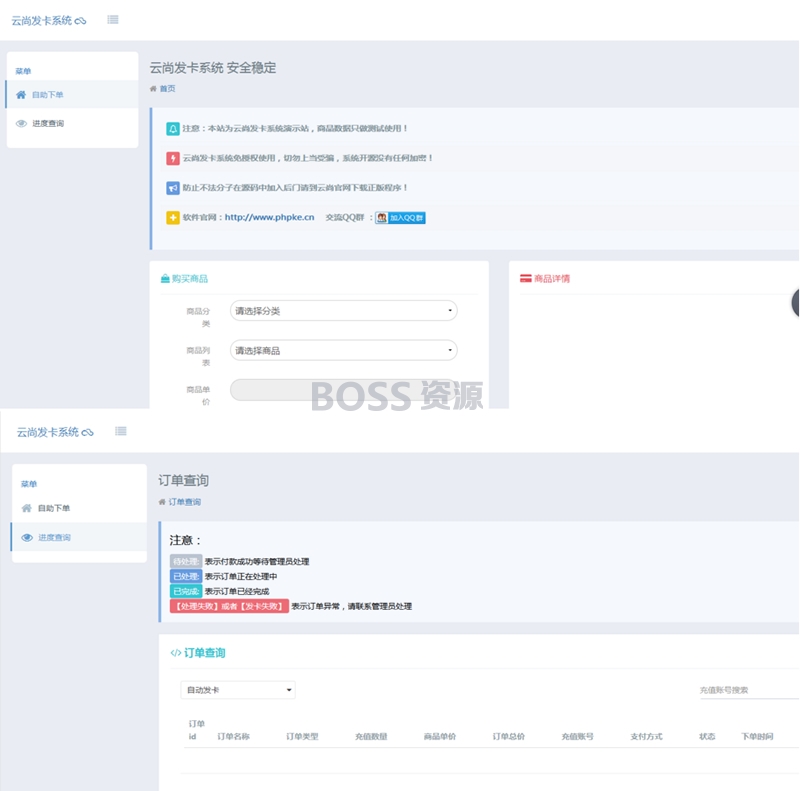
Task: Open the http://www.phpke.cn link
Action: pos(269,217)
